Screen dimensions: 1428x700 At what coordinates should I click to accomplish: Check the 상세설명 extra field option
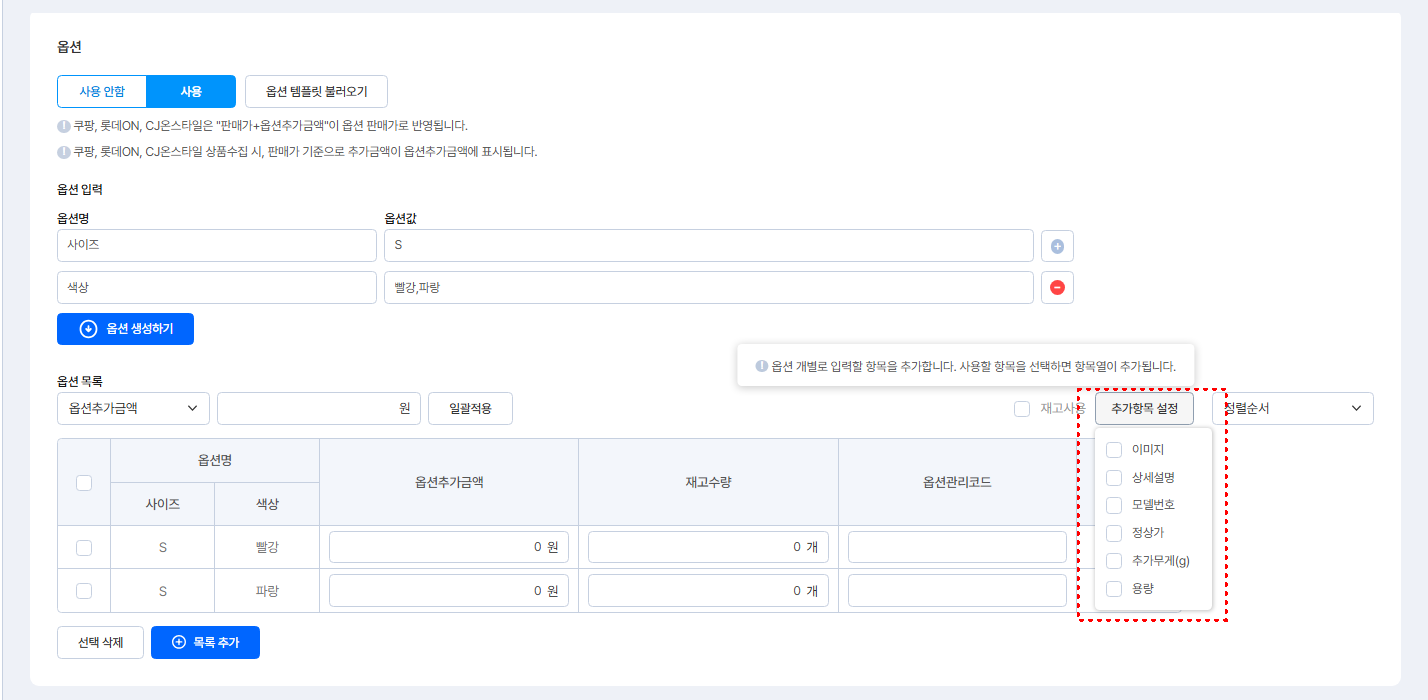[x=1114, y=478]
